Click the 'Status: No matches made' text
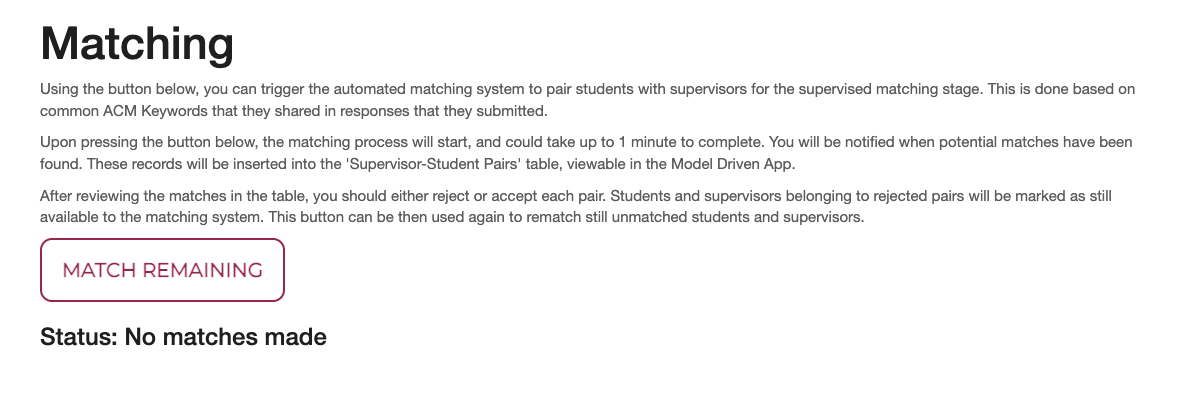This screenshot has height=397, width=1204. click(183, 337)
